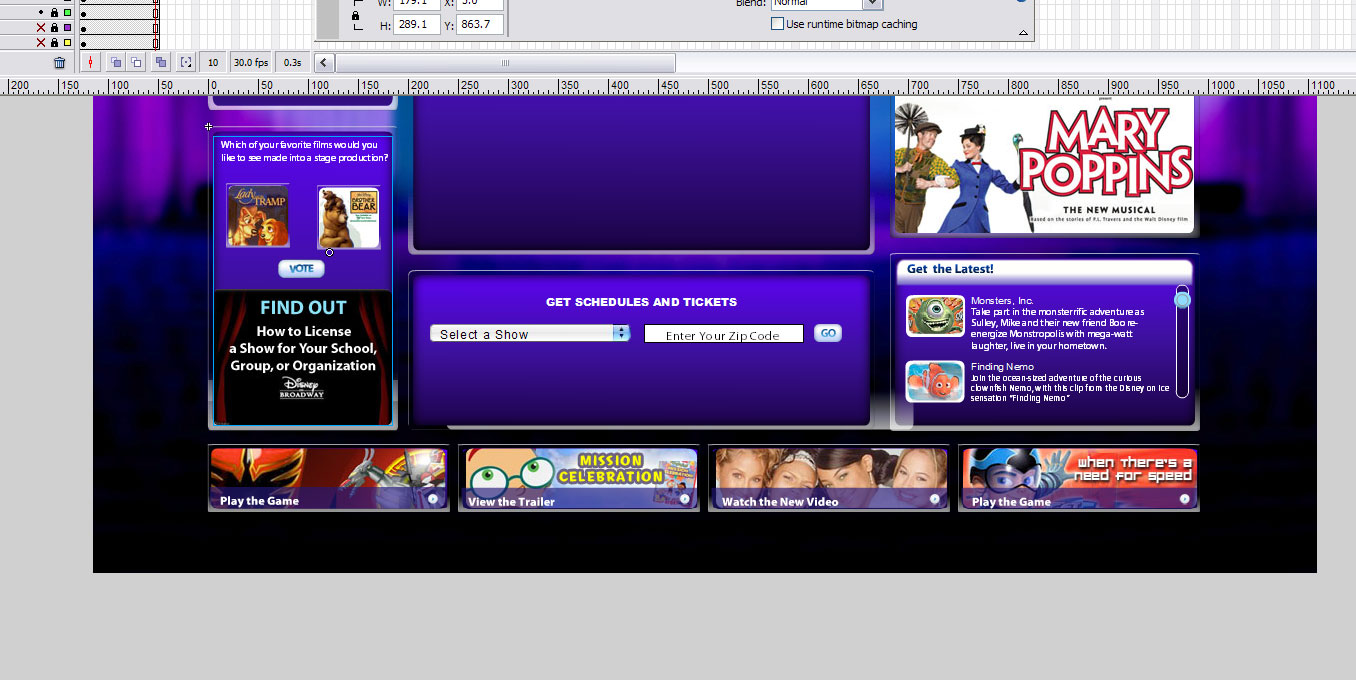This screenshot has width=1356, height=680.
Task: Click the purple layer outline color swatch
Action: [68, 28]
